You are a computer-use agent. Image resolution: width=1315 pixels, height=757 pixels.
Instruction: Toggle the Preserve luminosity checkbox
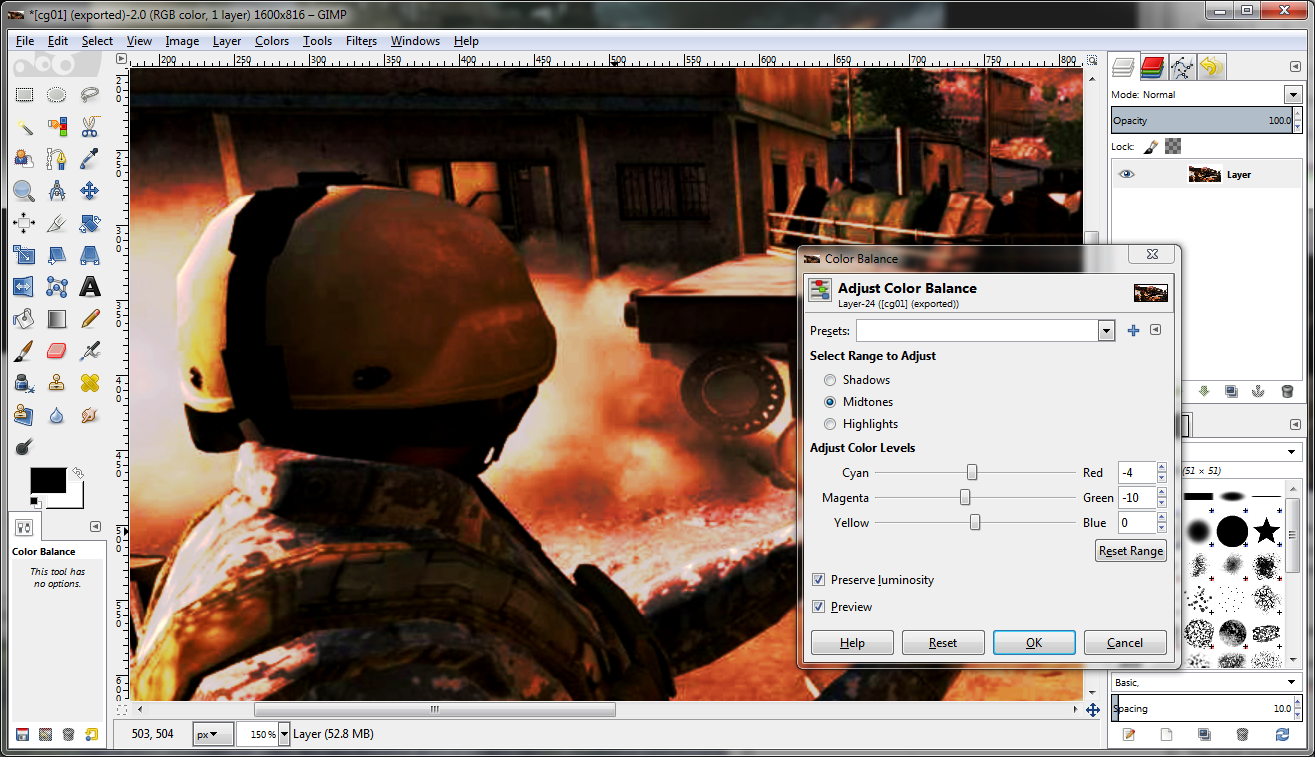(x=818, y=580)
